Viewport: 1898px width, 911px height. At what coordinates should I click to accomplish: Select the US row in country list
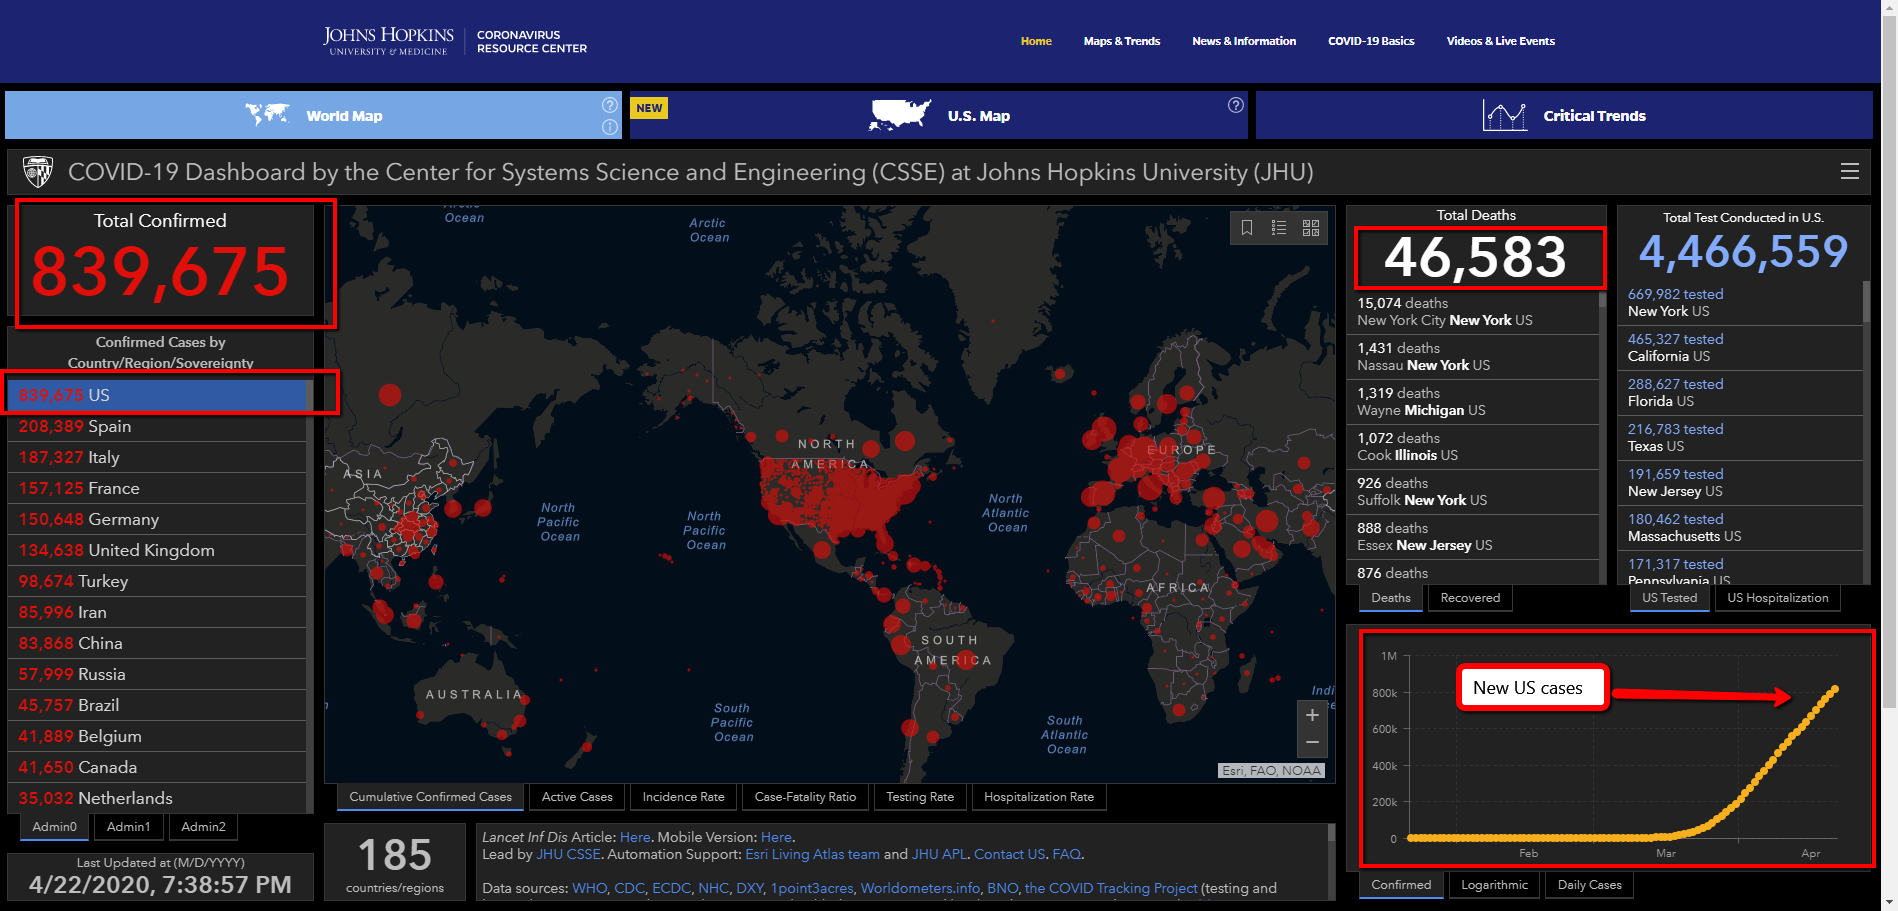click(157, 396)
